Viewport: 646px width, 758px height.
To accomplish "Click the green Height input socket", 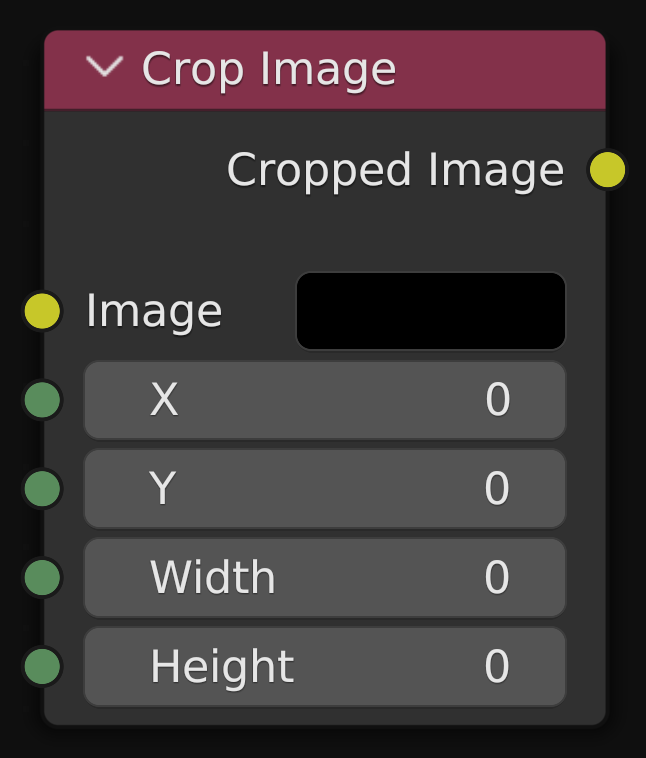I will point(43,667).
